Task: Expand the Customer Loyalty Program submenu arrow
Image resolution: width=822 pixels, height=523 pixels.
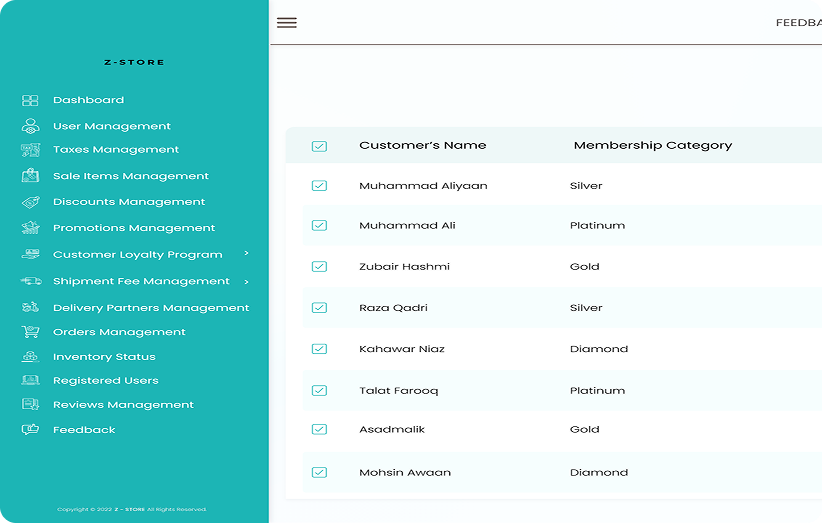Action: [247, 254]
